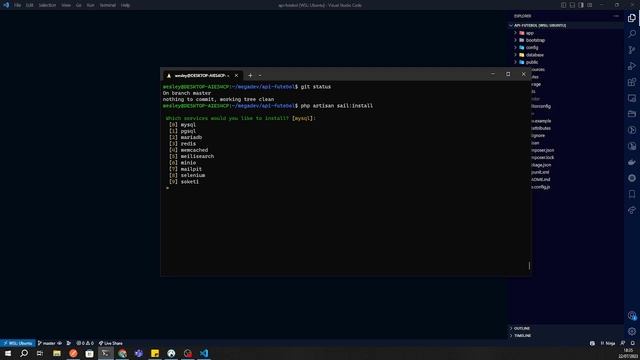The width and height of the screenshot is (640, 360).
Task: Click the Live Share status item
Action: click(x=111, y=343)
